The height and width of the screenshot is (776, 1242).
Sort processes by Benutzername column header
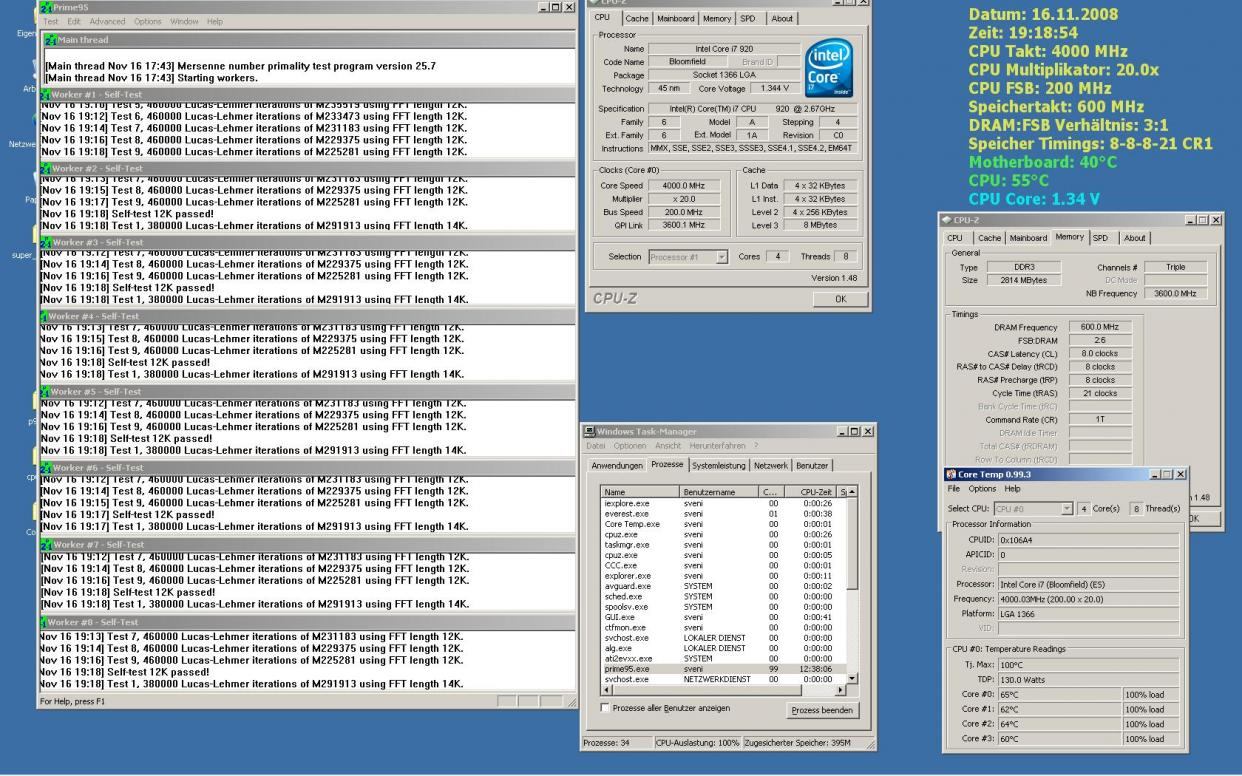720,492
